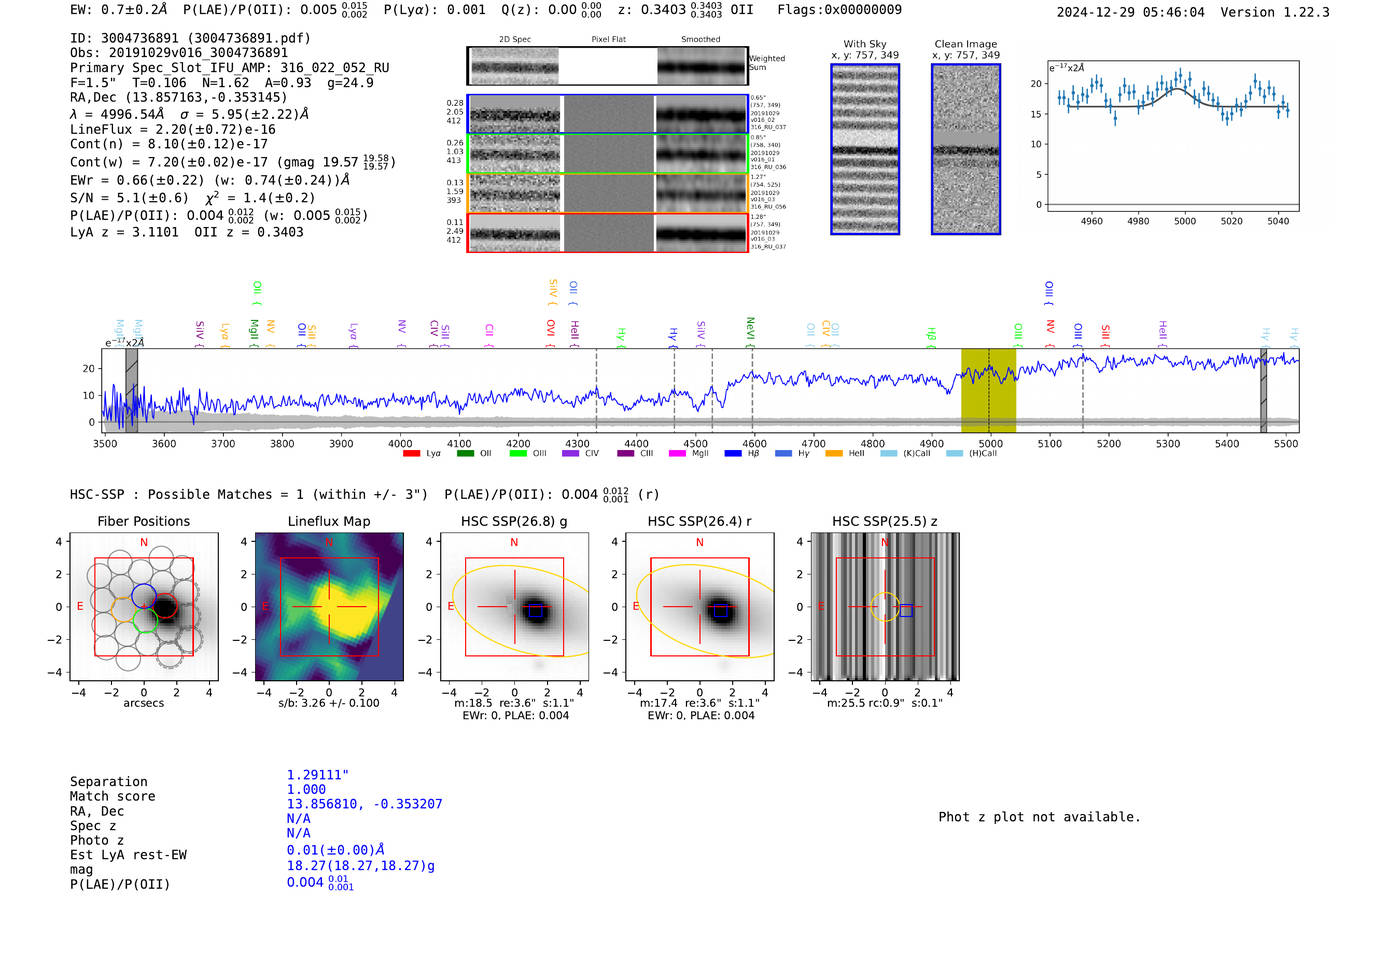Select the Cont(n) = 8.10(±0.12)e-17 line
Viewport: 1400px width, 953px height.
pyautogui.click(x=169, y=144)
